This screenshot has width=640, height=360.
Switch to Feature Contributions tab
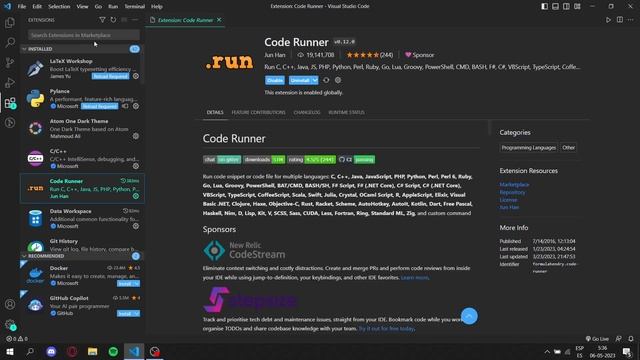point(258,112)
